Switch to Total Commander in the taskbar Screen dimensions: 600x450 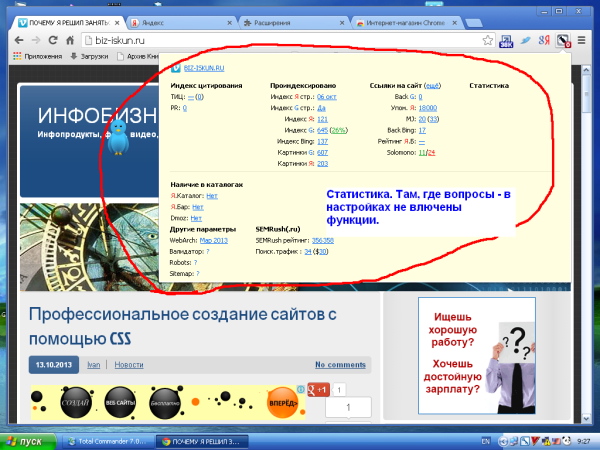(108, 442)
